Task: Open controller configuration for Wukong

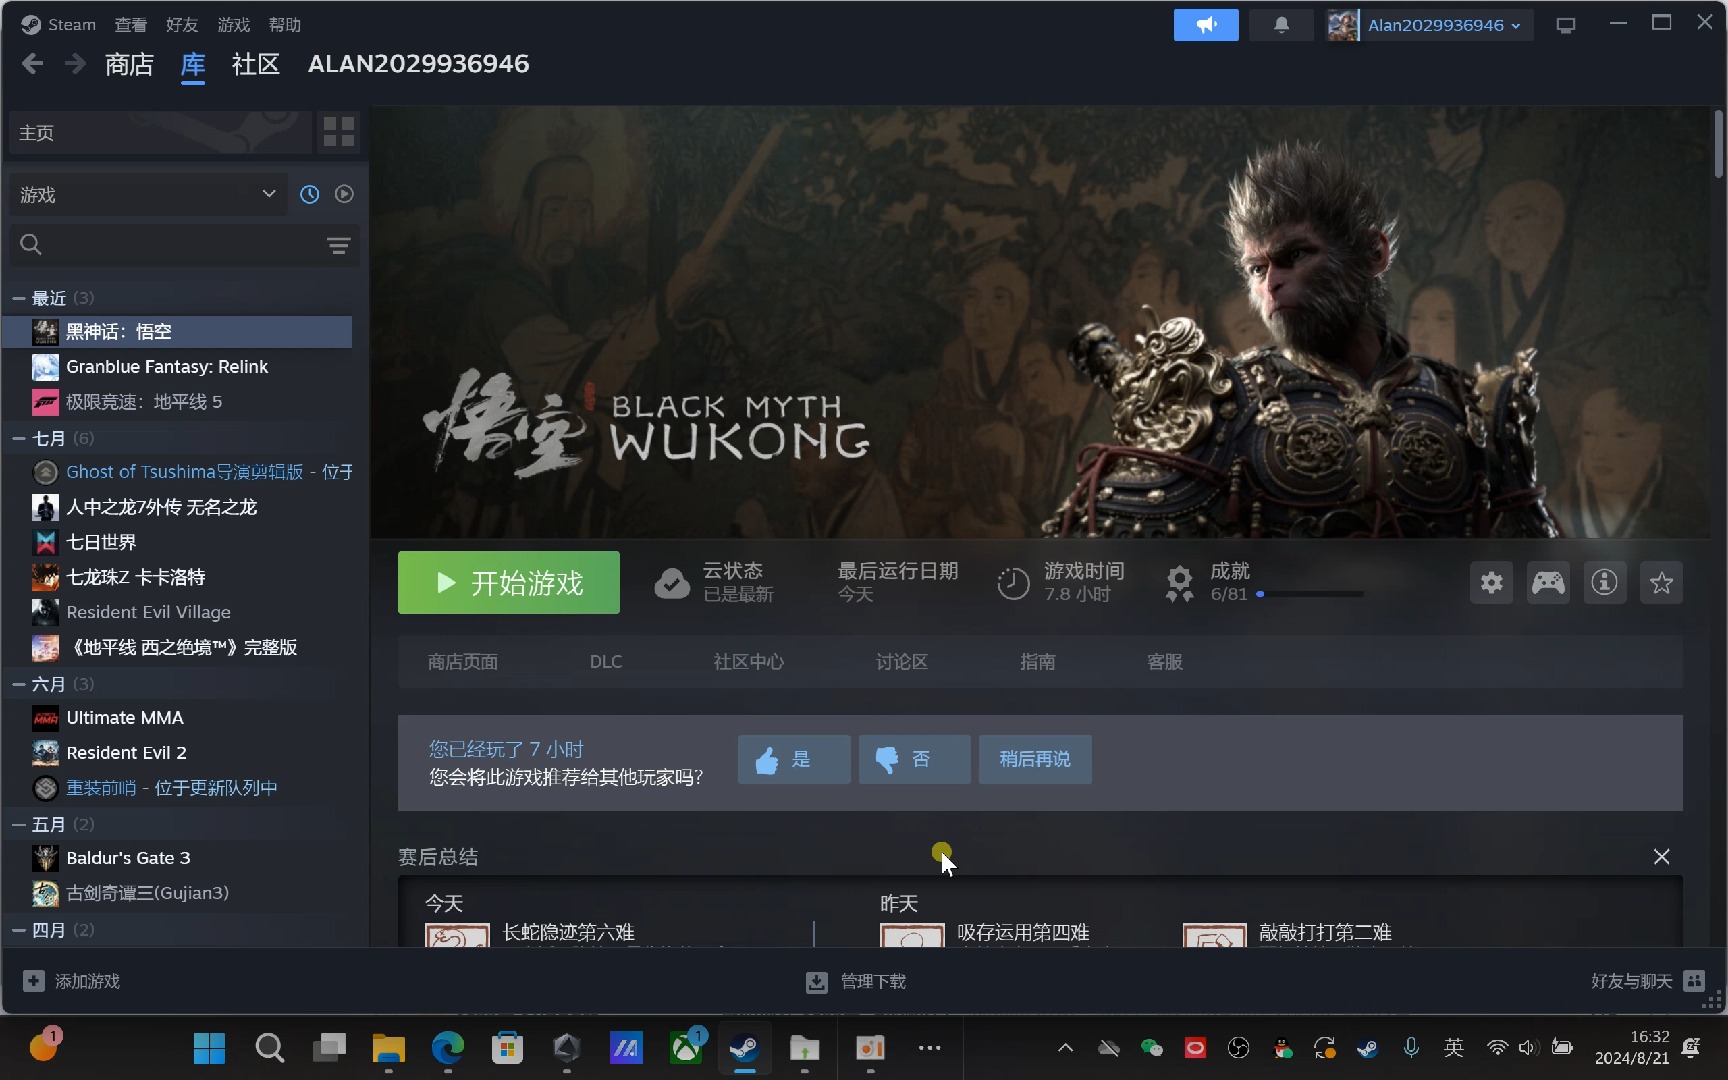Action: tap(1547, 582)
